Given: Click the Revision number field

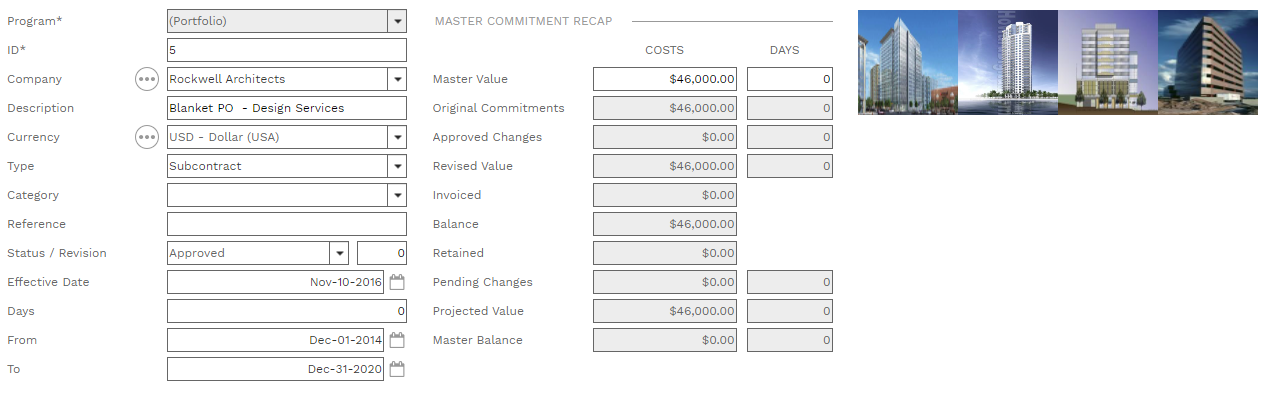Looking at the screenshot, I should point(382,253).
